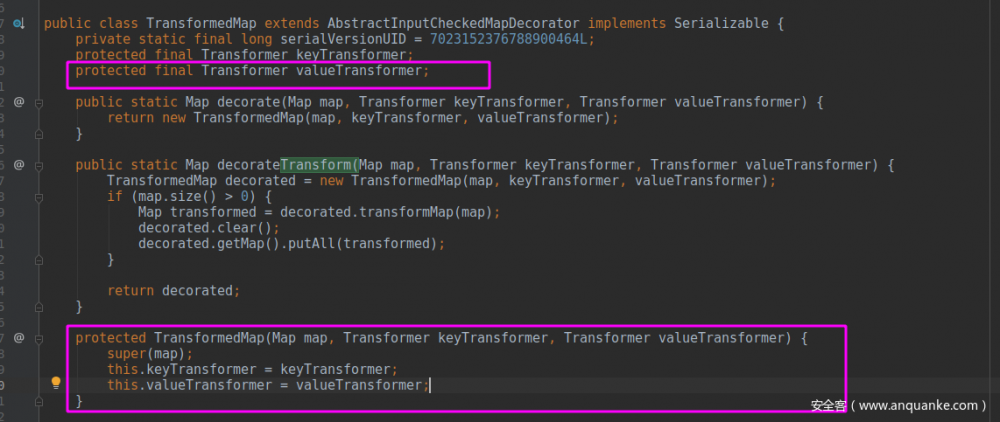Click this.keyTransformer assignment line
The image size is (1000, 422).
pyautogui.click(x=253, y=370)
